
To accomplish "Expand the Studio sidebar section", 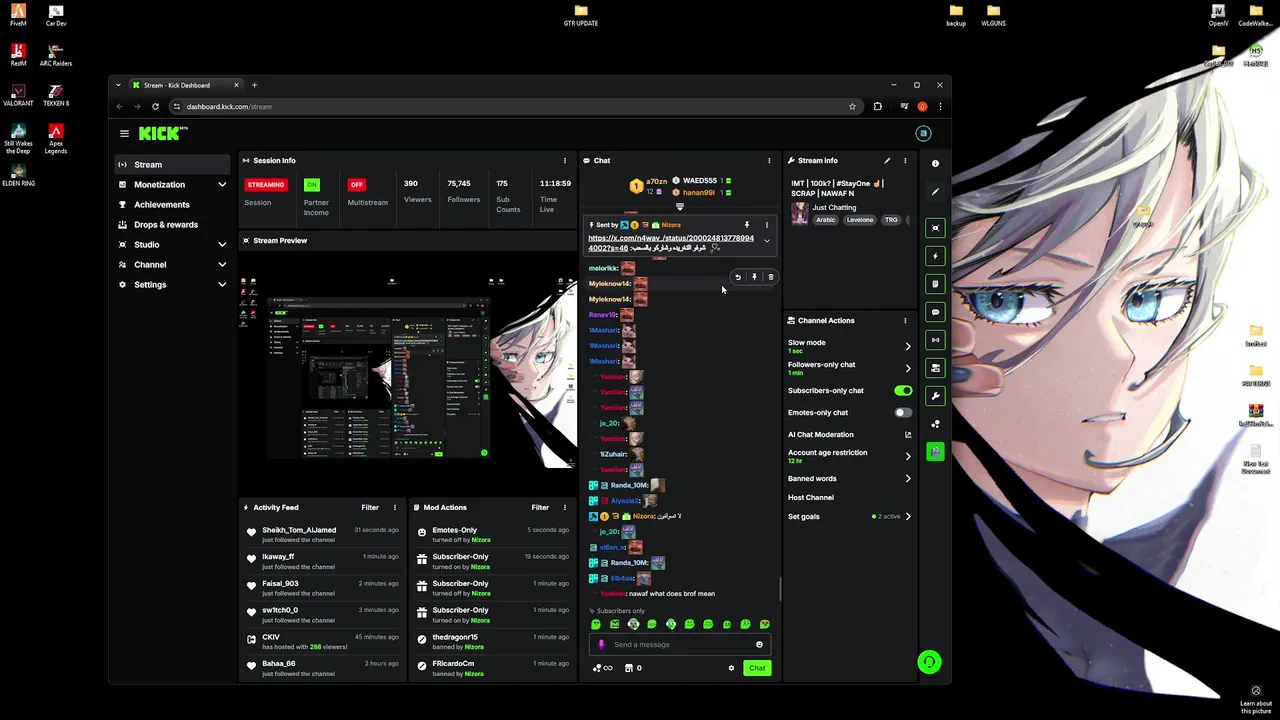I will coord(222,244).
